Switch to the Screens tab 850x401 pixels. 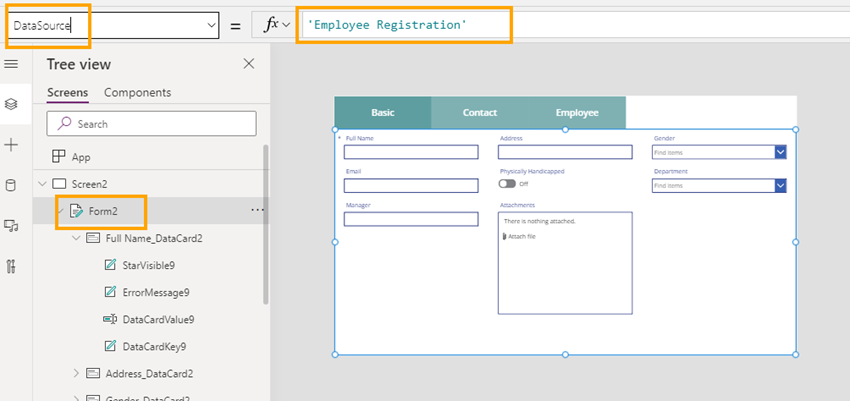(x=68, y=93)
